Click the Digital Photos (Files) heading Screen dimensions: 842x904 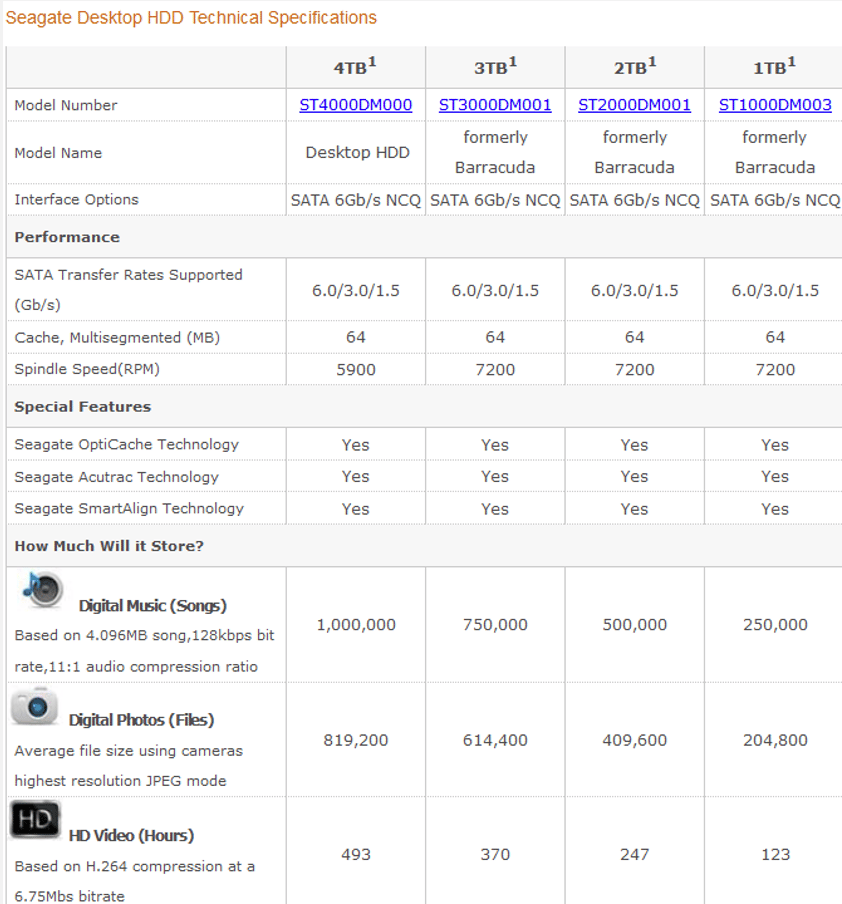pos(141,720)
